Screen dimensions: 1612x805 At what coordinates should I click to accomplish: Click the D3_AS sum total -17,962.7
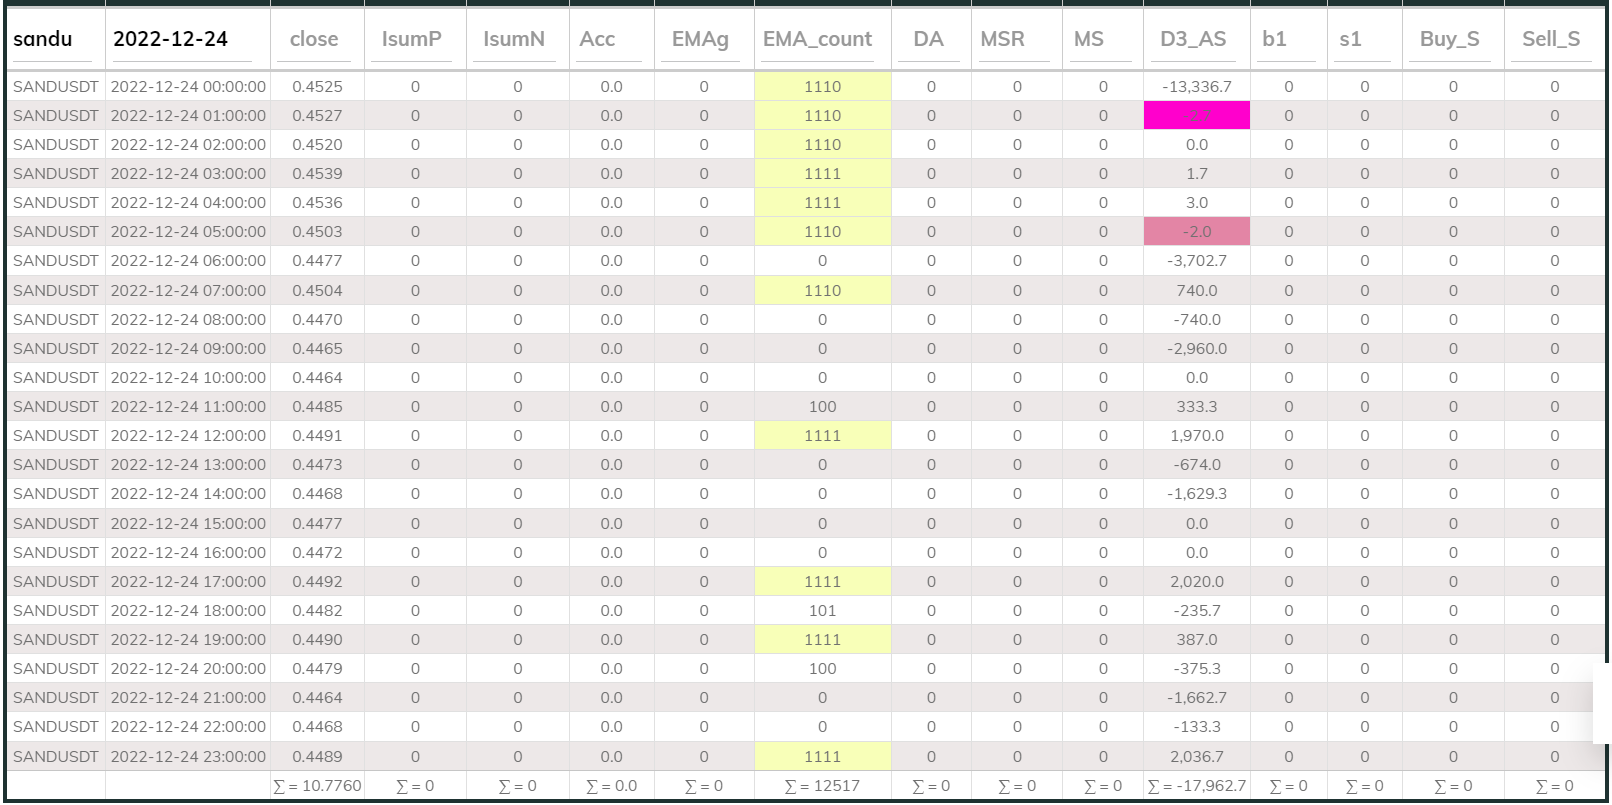point(1196,786)
